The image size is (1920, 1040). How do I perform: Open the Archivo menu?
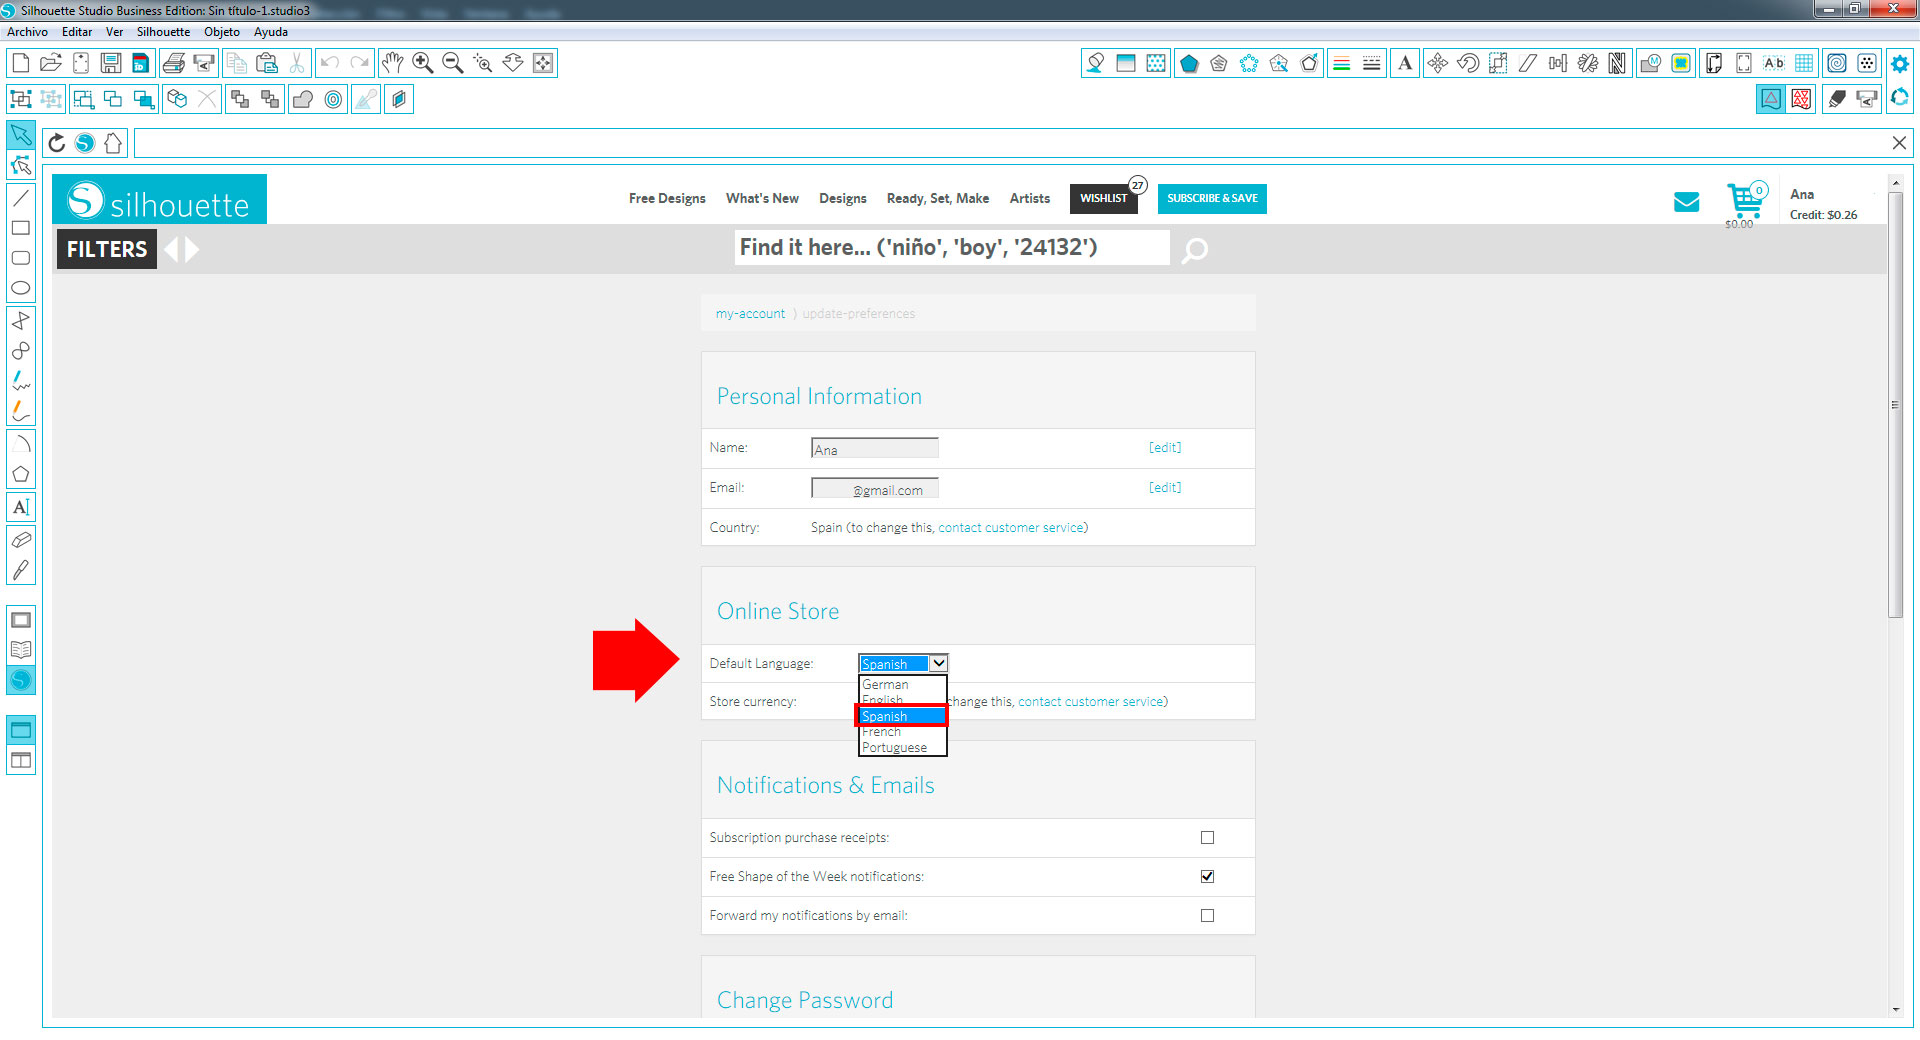[x=27, y=32]
